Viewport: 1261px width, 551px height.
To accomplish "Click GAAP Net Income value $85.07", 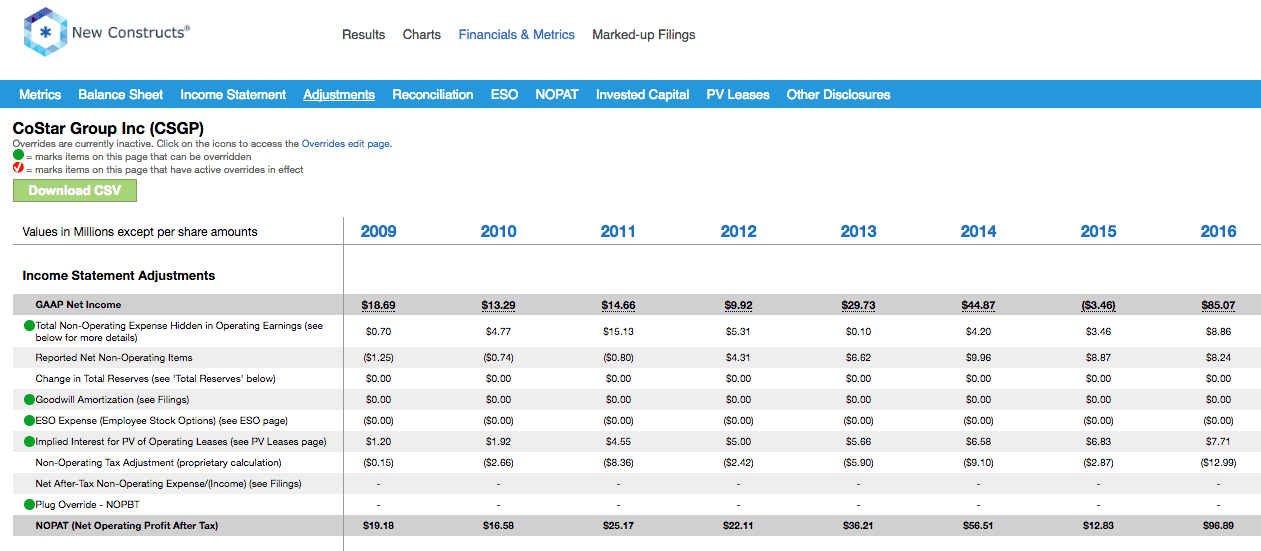I will (x=1218, y=305).
